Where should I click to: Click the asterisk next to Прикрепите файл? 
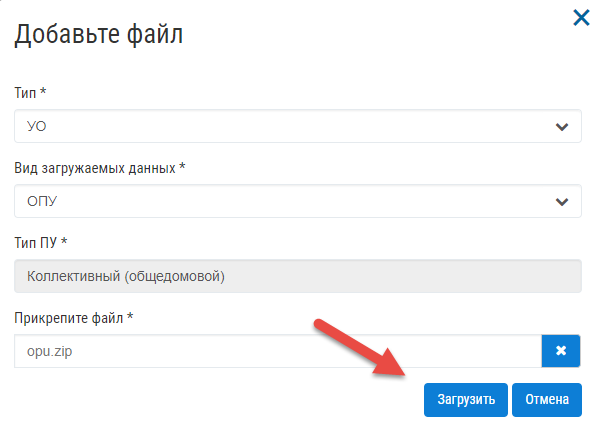(x=130, y=315)
